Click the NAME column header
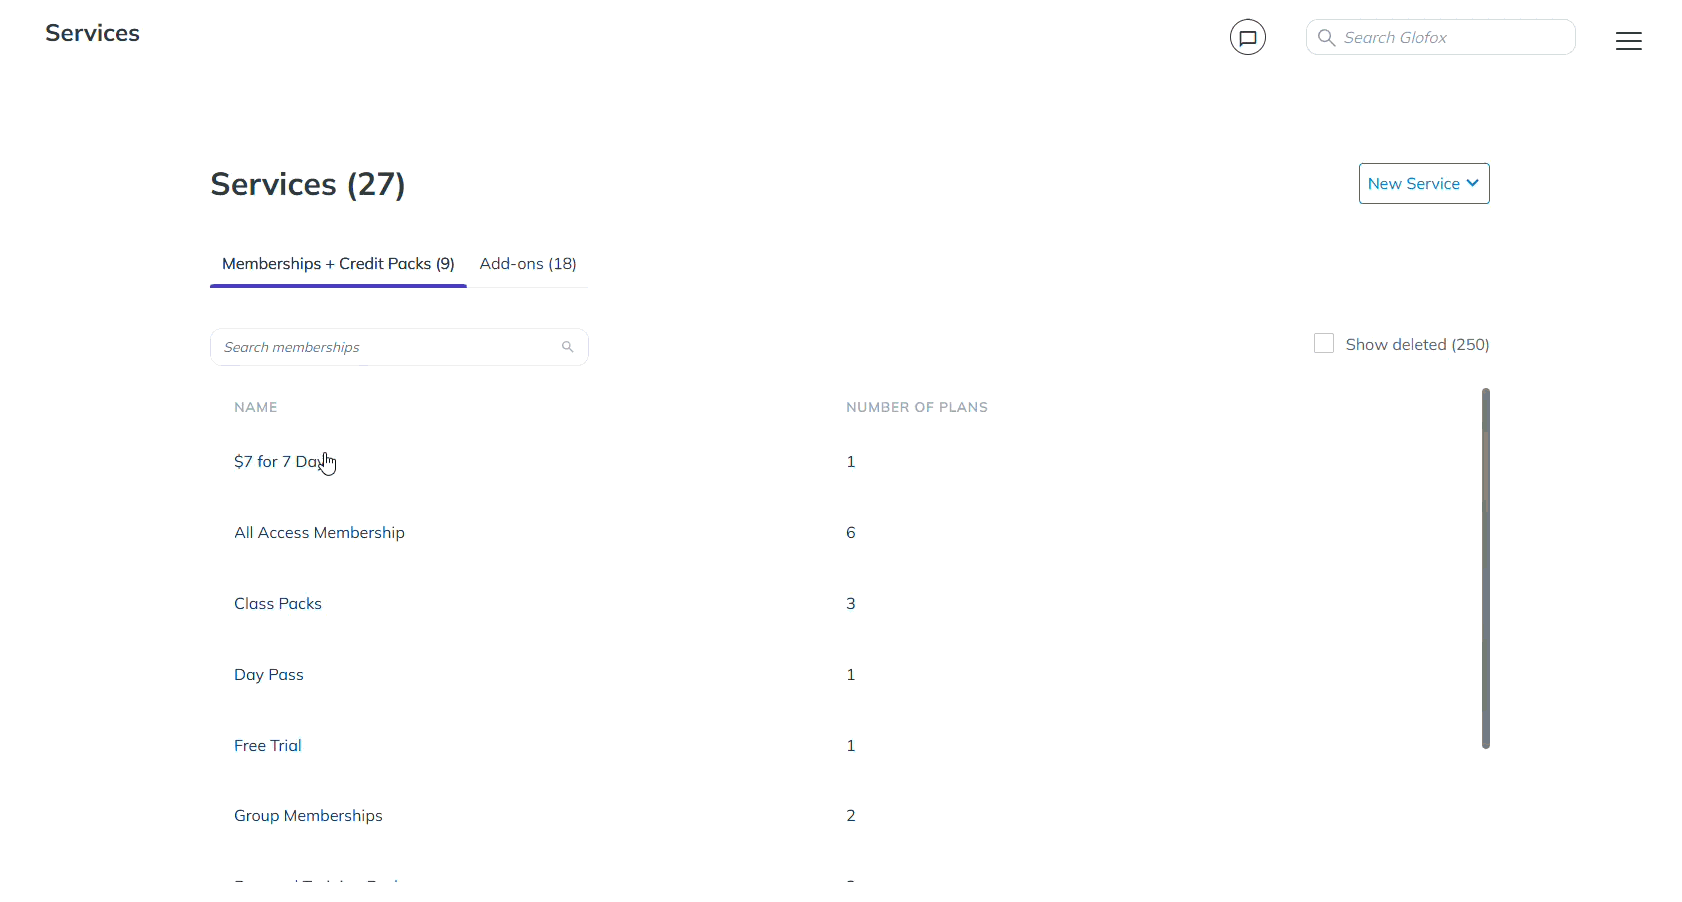Screen dimensions: 1682x902 click(x=256, y=407)
